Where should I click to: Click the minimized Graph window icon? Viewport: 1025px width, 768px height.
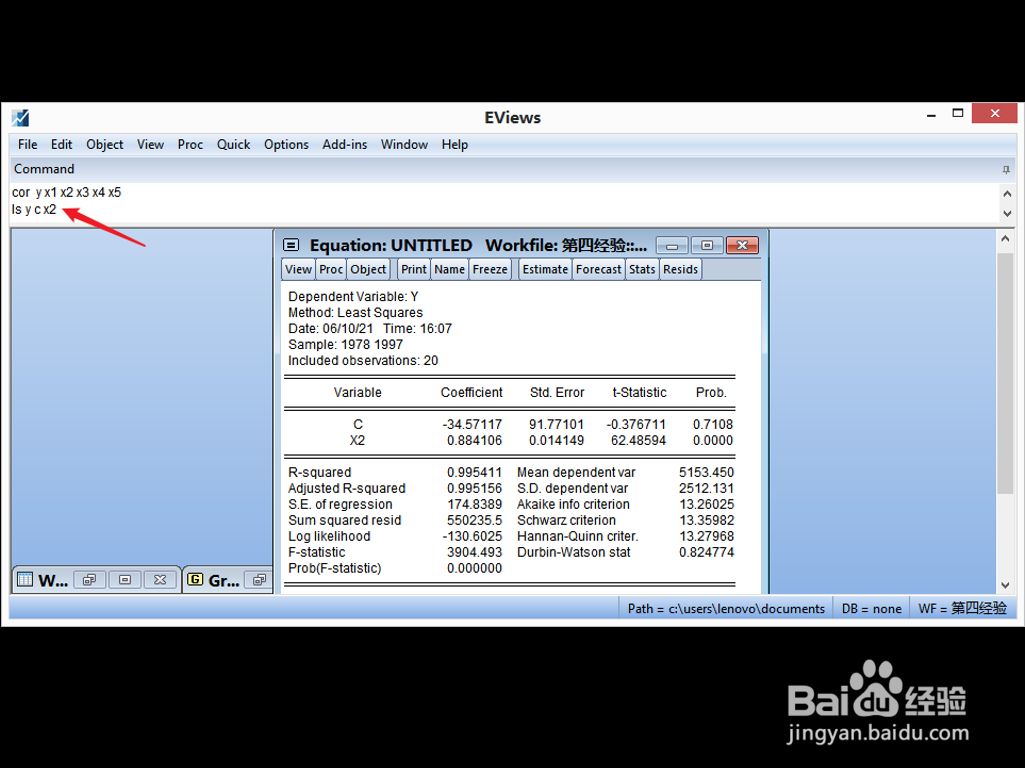coord(195,579)
